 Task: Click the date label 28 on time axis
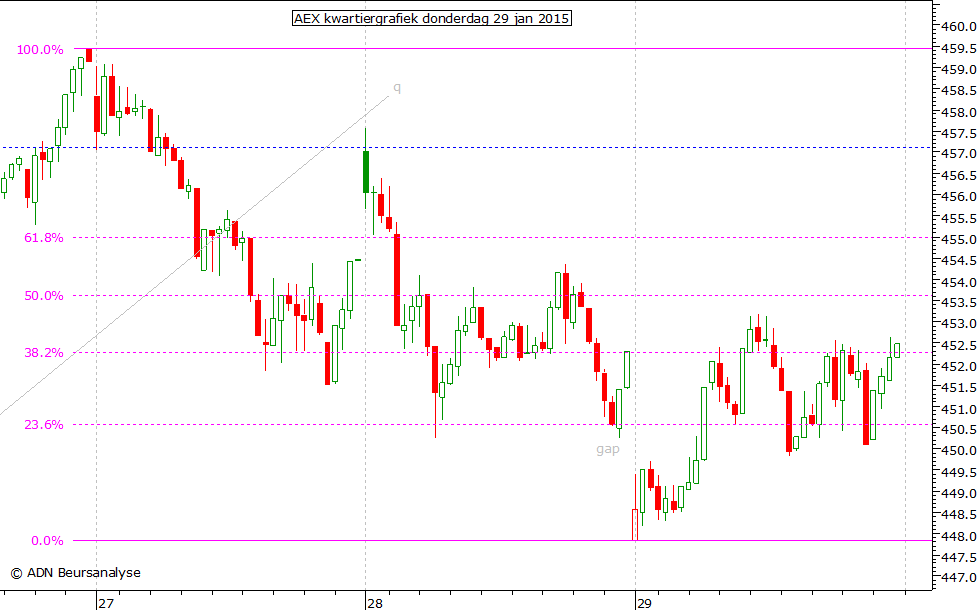pyautogui.click(x=375, y=603)
